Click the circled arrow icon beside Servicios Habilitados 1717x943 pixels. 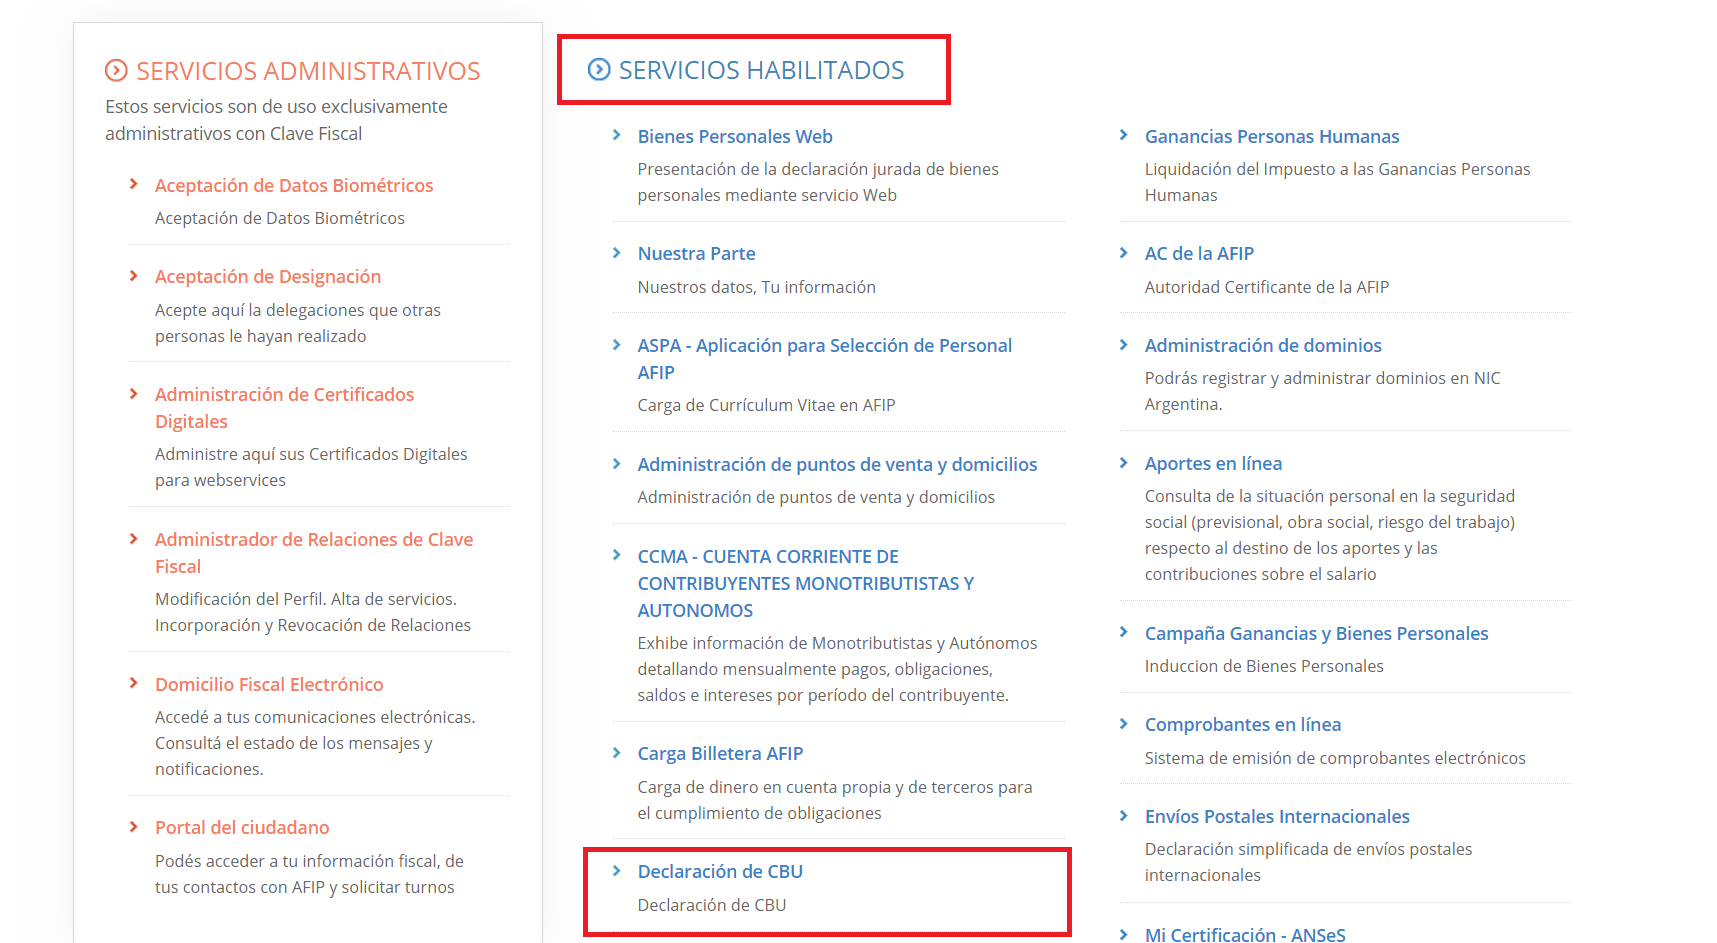(599, 70)
